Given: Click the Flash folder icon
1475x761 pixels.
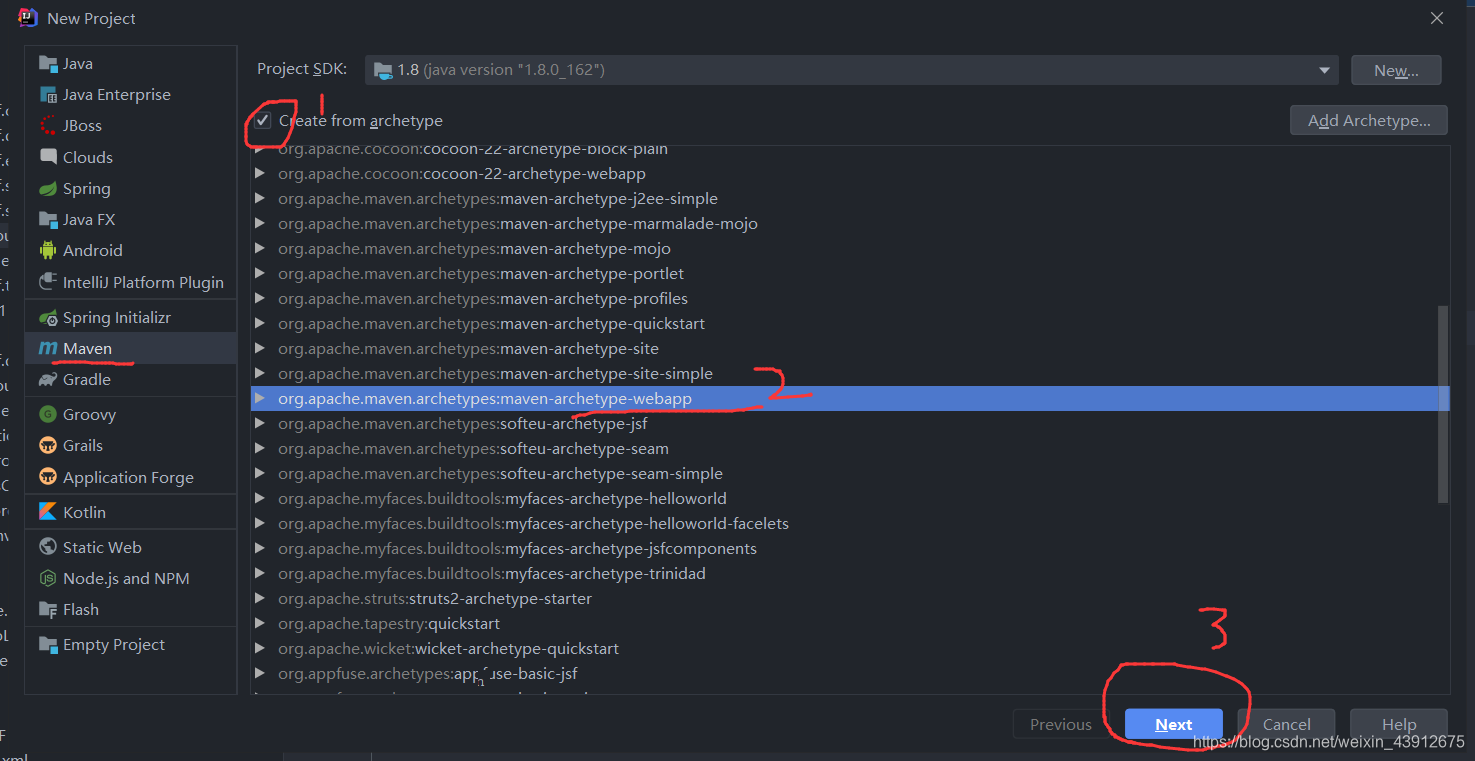Looking at the screenshot, I should tap(48, 610).
